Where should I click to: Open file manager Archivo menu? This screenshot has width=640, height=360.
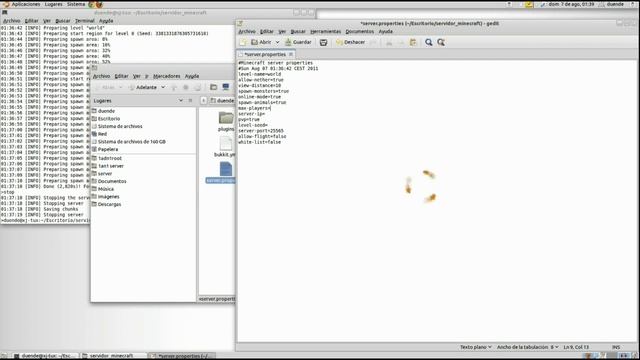102,76
